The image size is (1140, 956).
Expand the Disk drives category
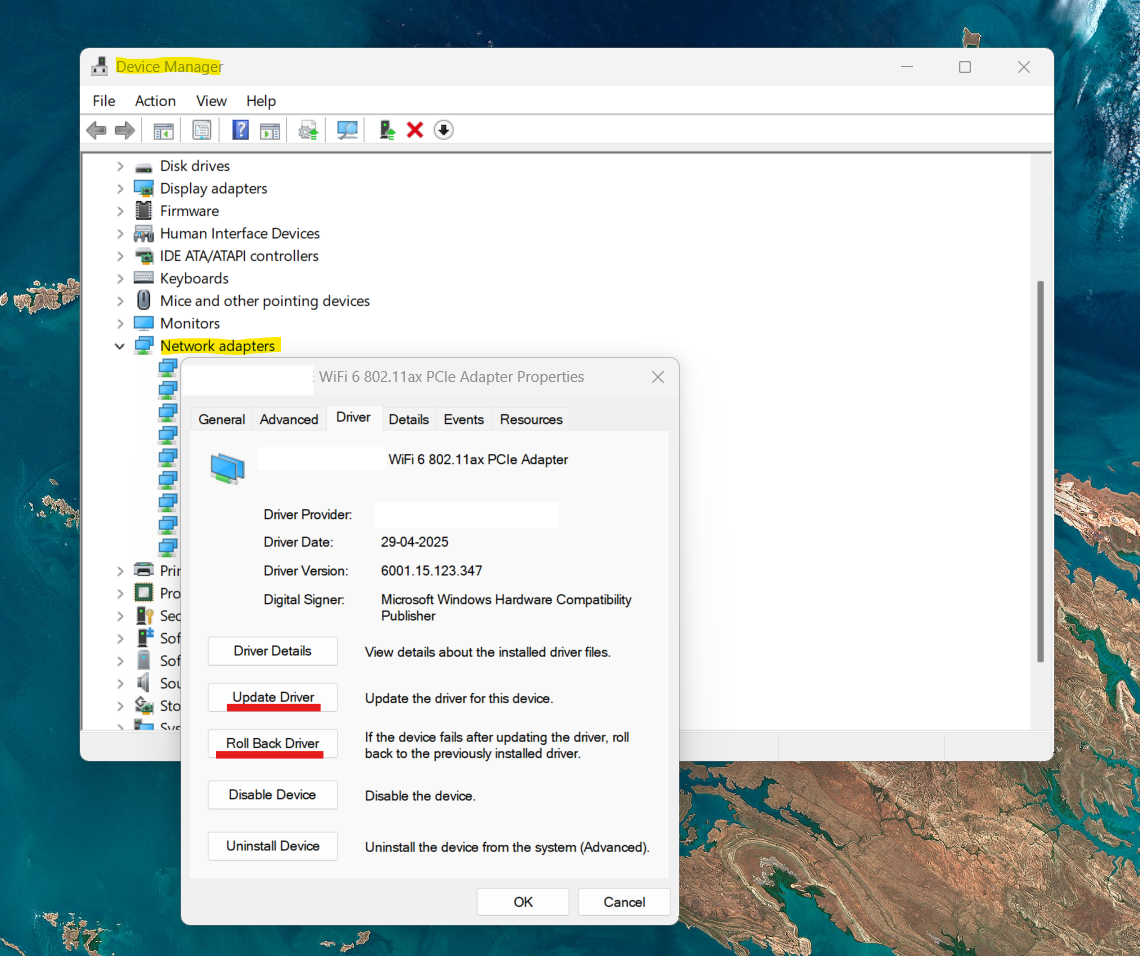pyautogui.click(x=120, y=165)
